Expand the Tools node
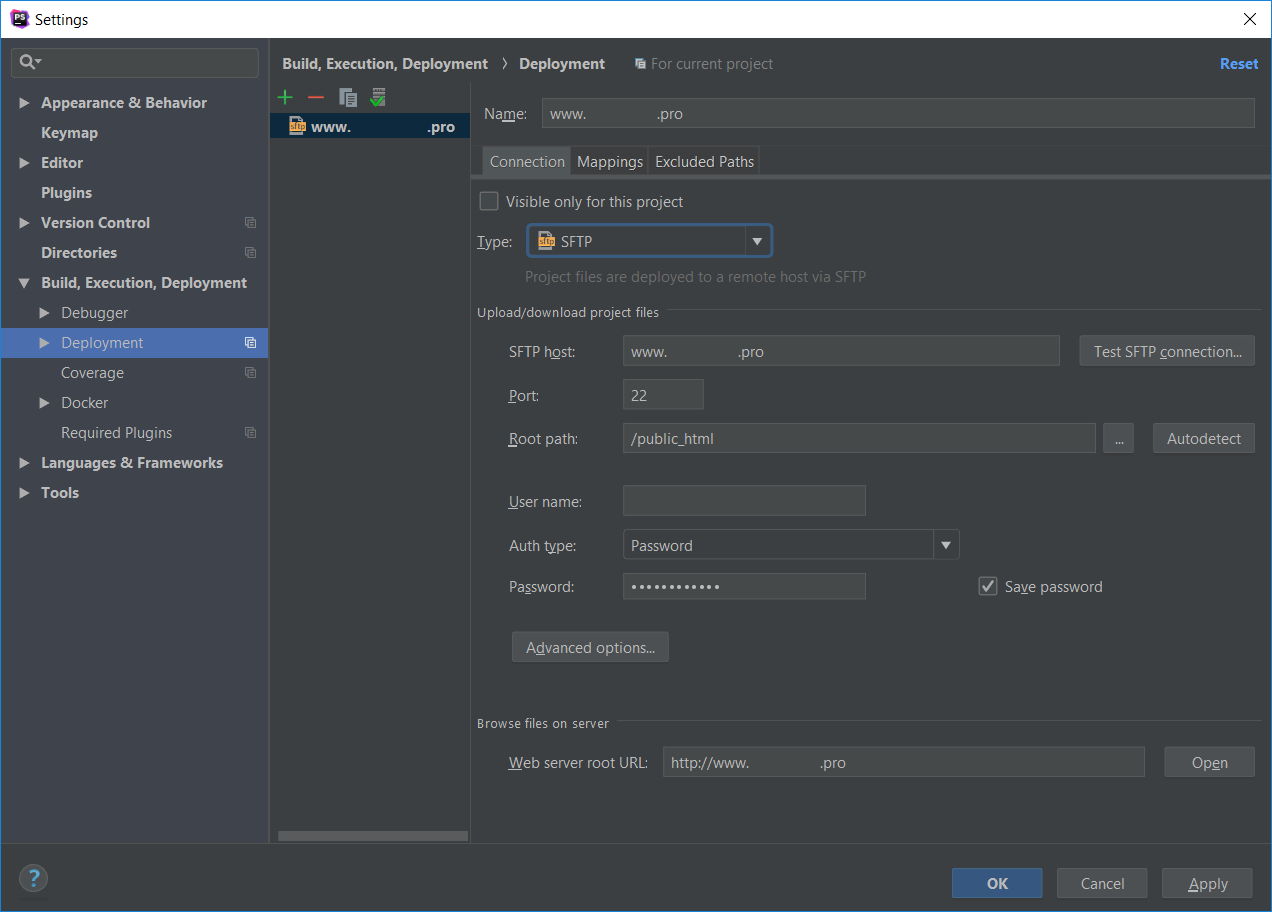 click(x=24, y=493)
